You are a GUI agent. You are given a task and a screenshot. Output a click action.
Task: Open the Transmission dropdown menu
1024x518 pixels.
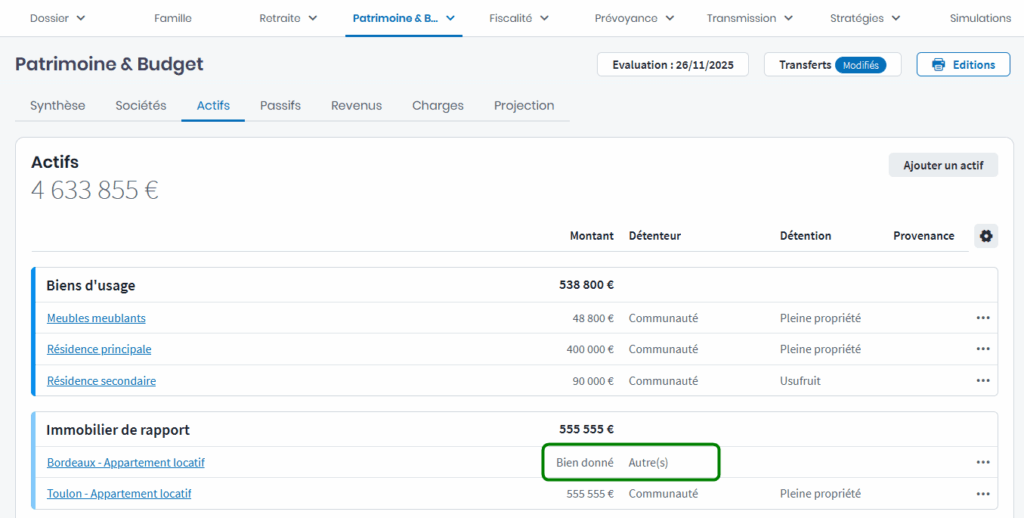[x=750, y=18]
